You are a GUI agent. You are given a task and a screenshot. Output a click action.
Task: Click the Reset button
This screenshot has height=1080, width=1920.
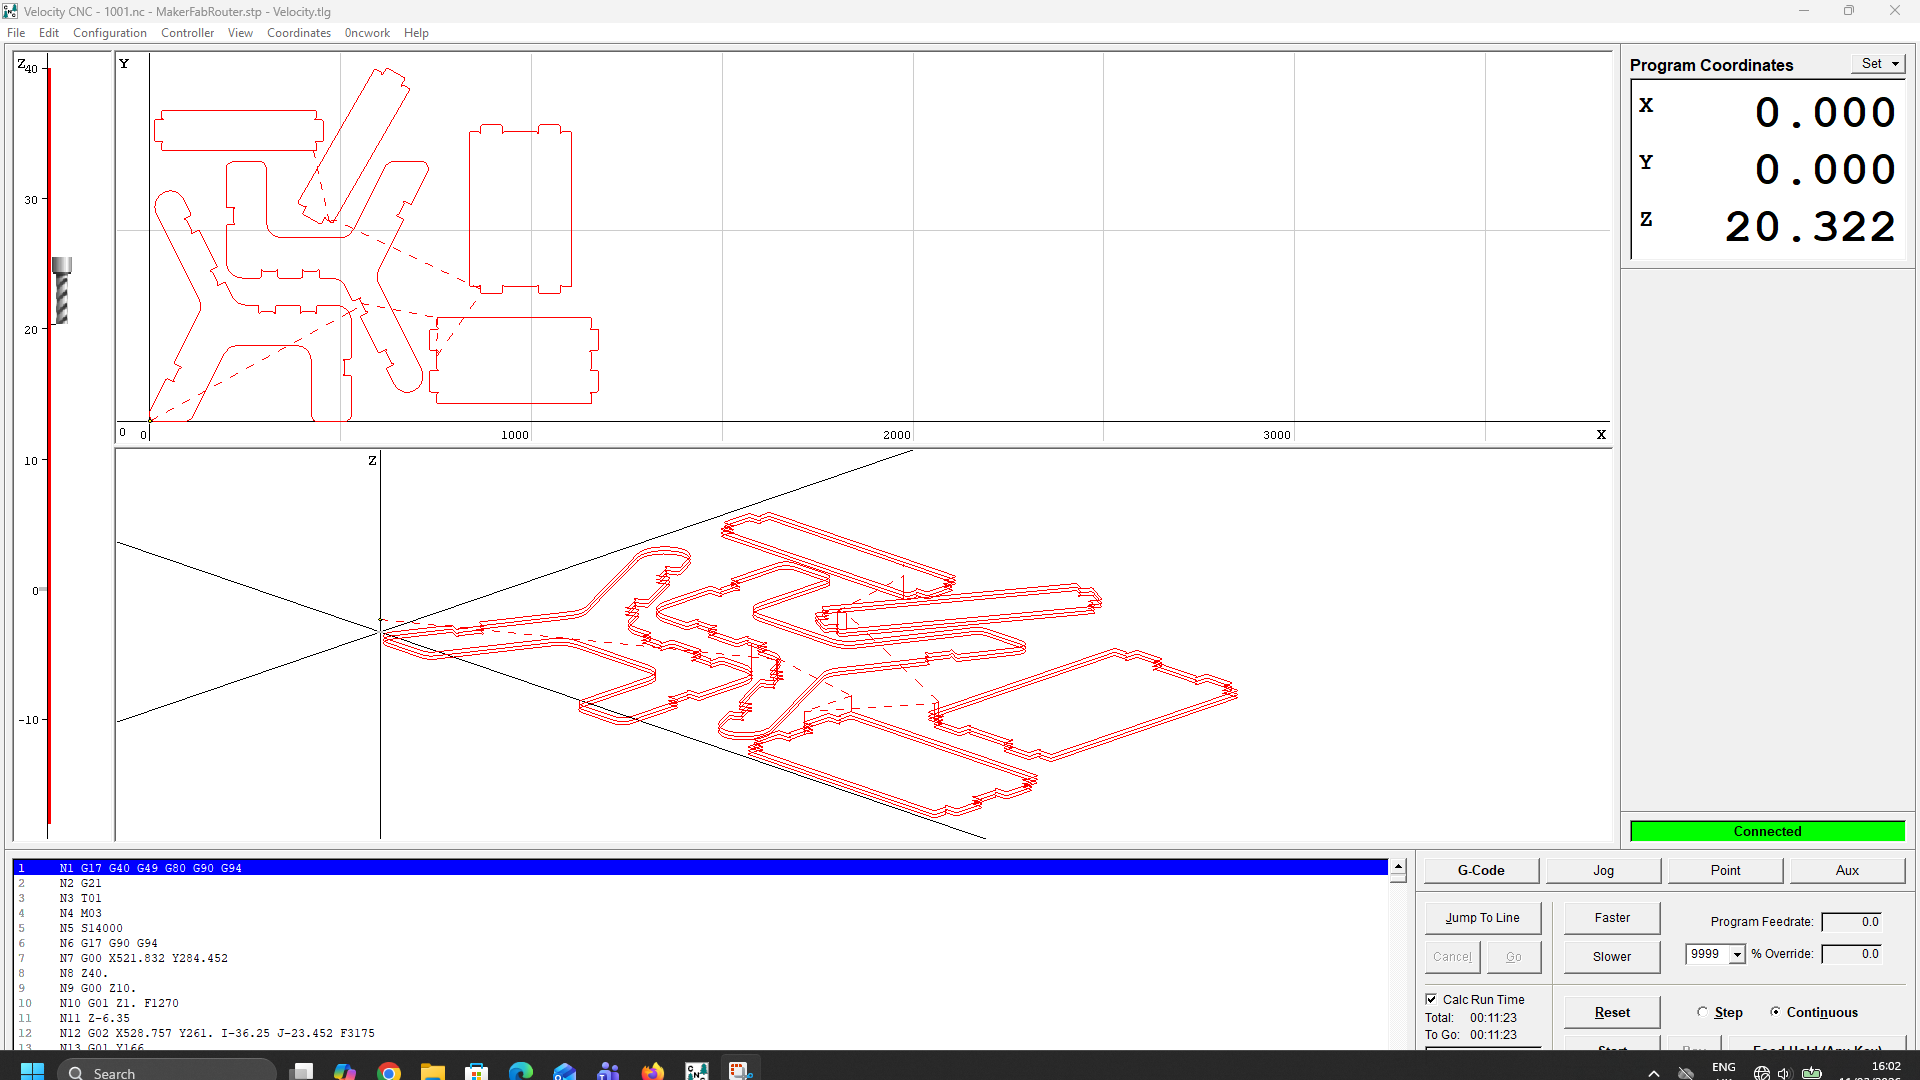[x=1611, y=1012]
